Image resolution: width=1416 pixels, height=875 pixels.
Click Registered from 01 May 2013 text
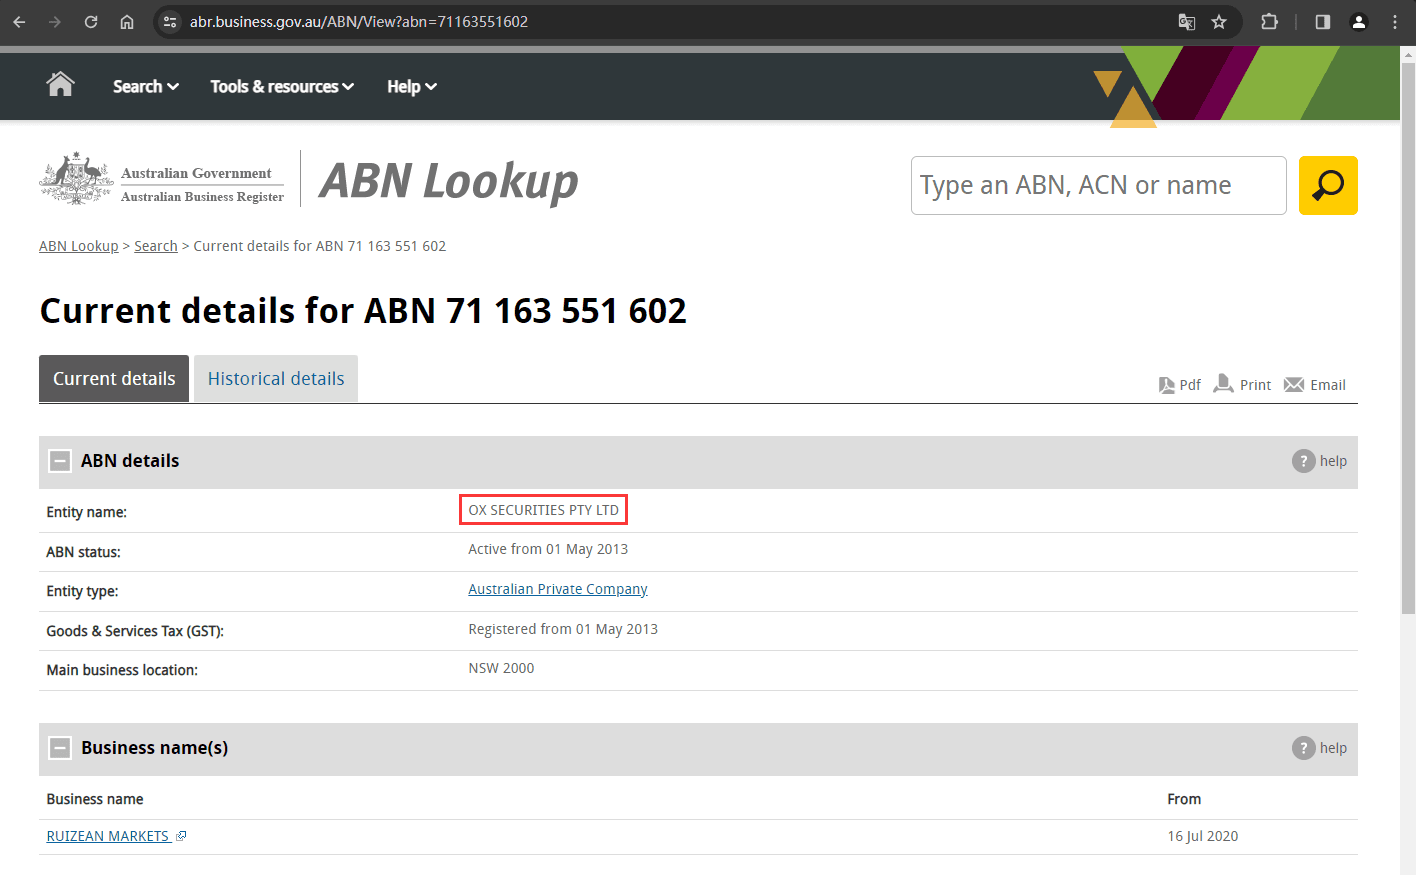563,629
